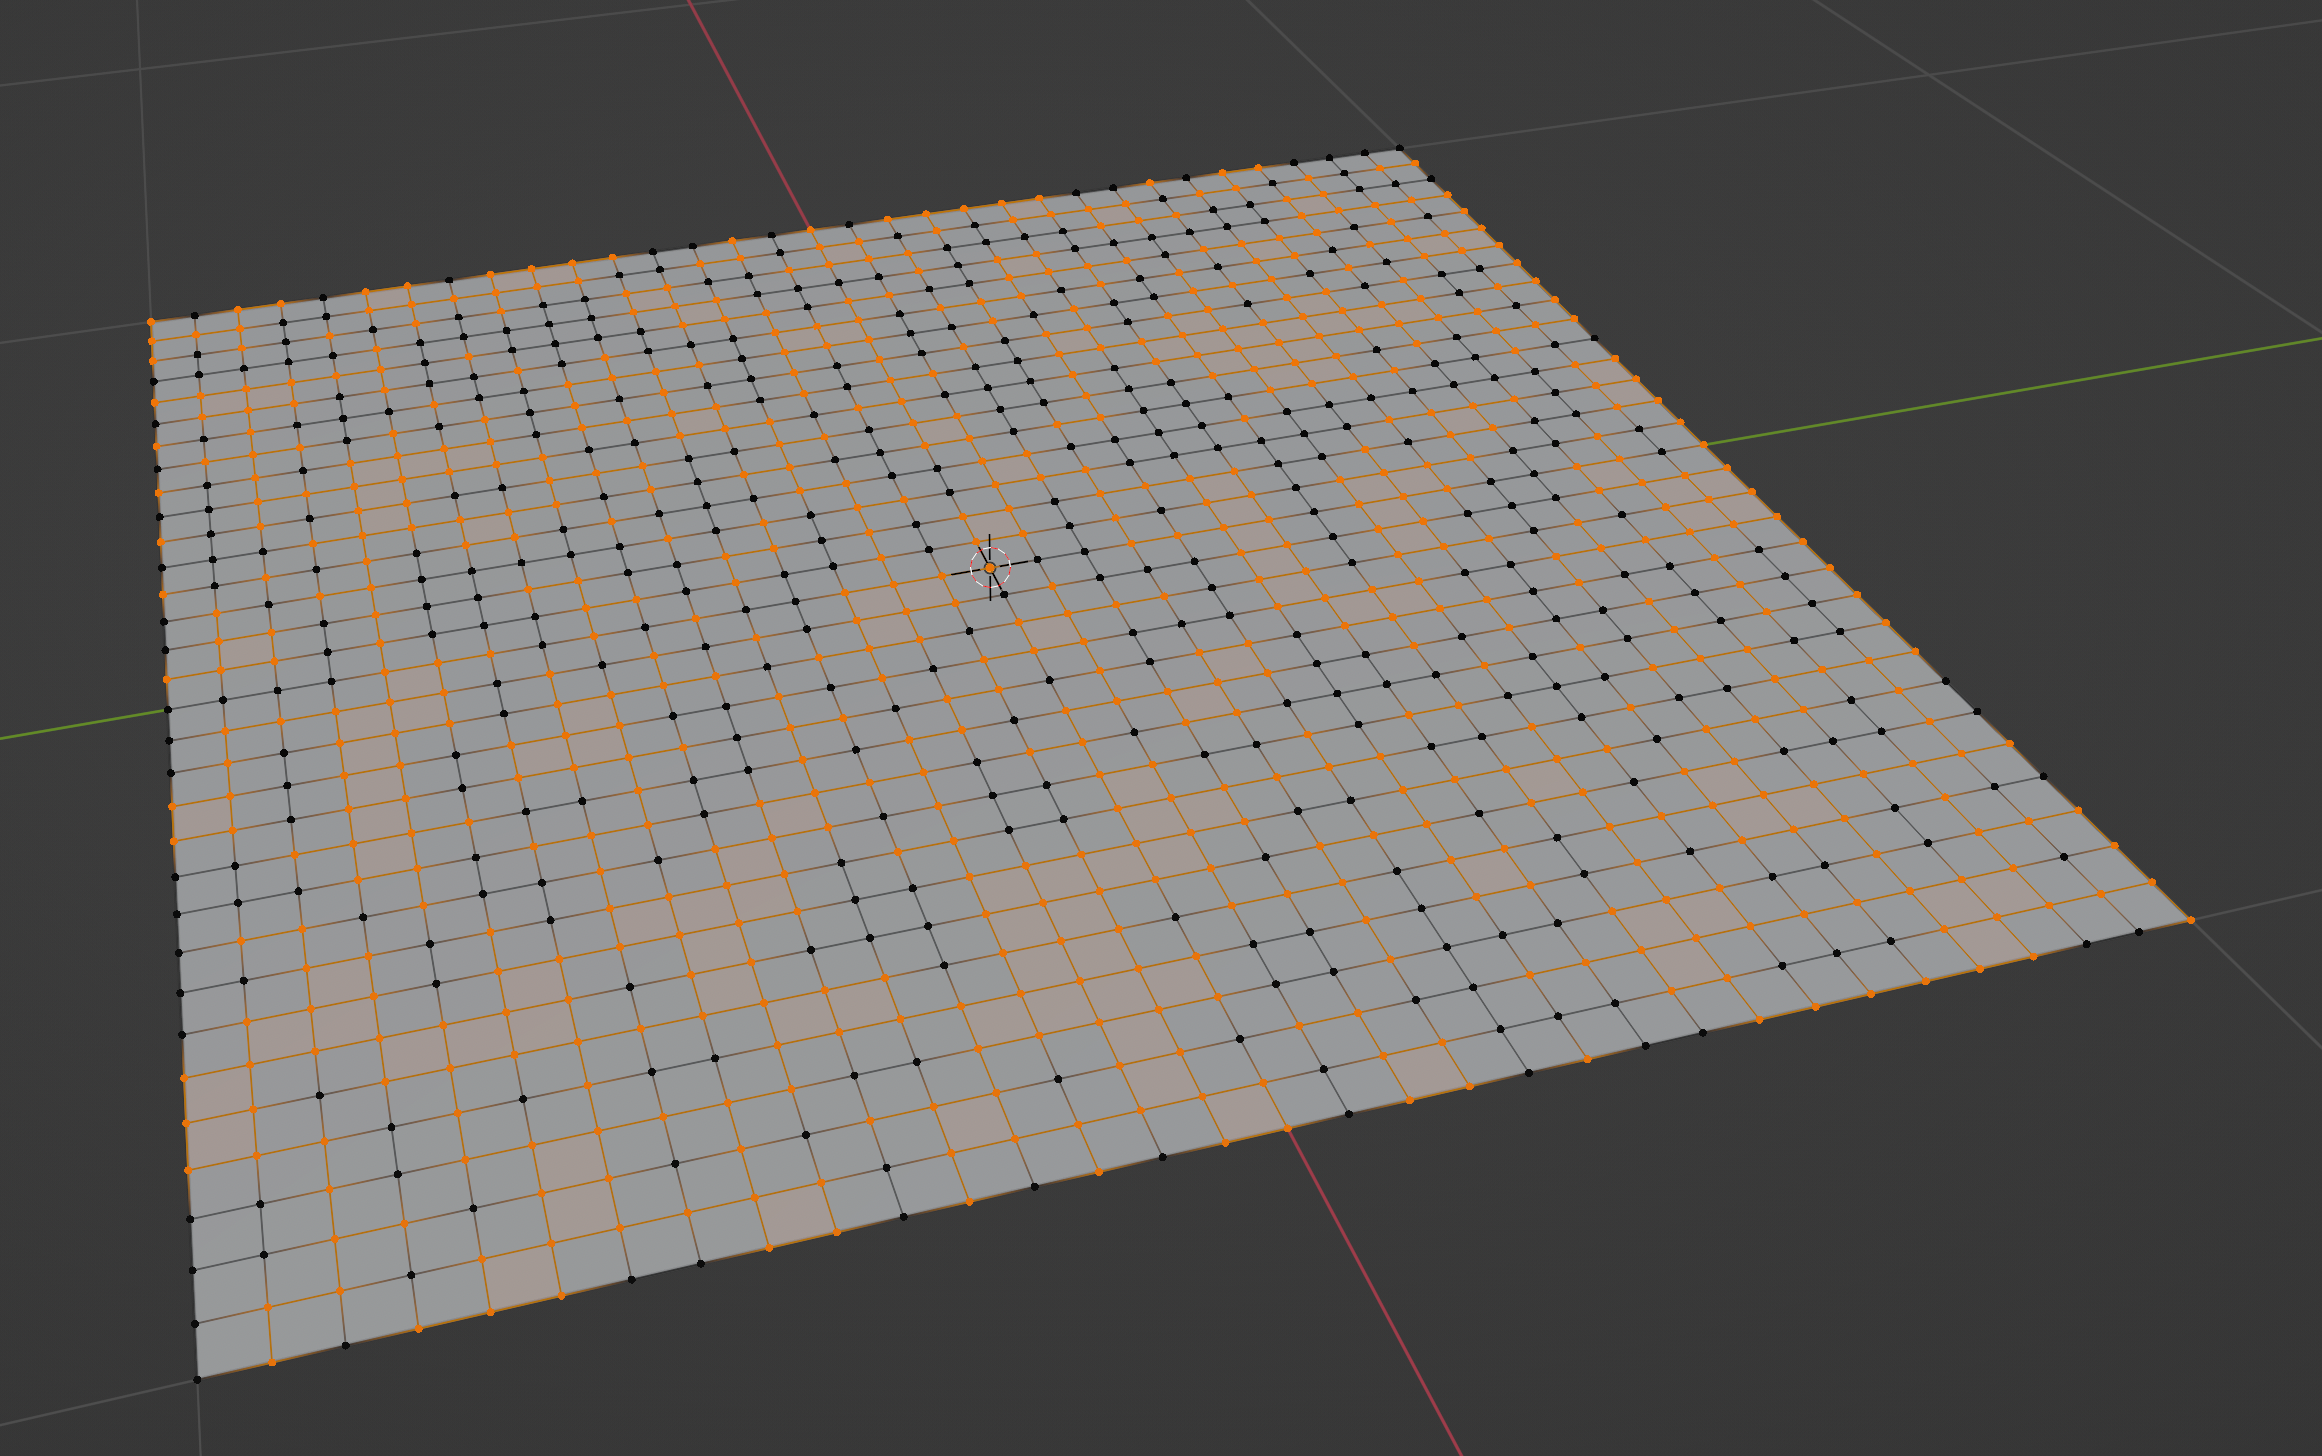This screenshot has height=1456, width=2322.
Task: Select the black vertex at the nearest bottom-left mesh corner
Action: [197, 1379]
